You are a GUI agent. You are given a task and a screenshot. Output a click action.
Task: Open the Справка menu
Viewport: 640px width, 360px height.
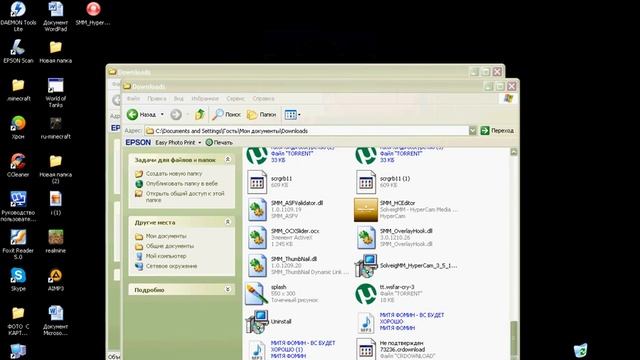pyautogui.click(x=263, y=99)
